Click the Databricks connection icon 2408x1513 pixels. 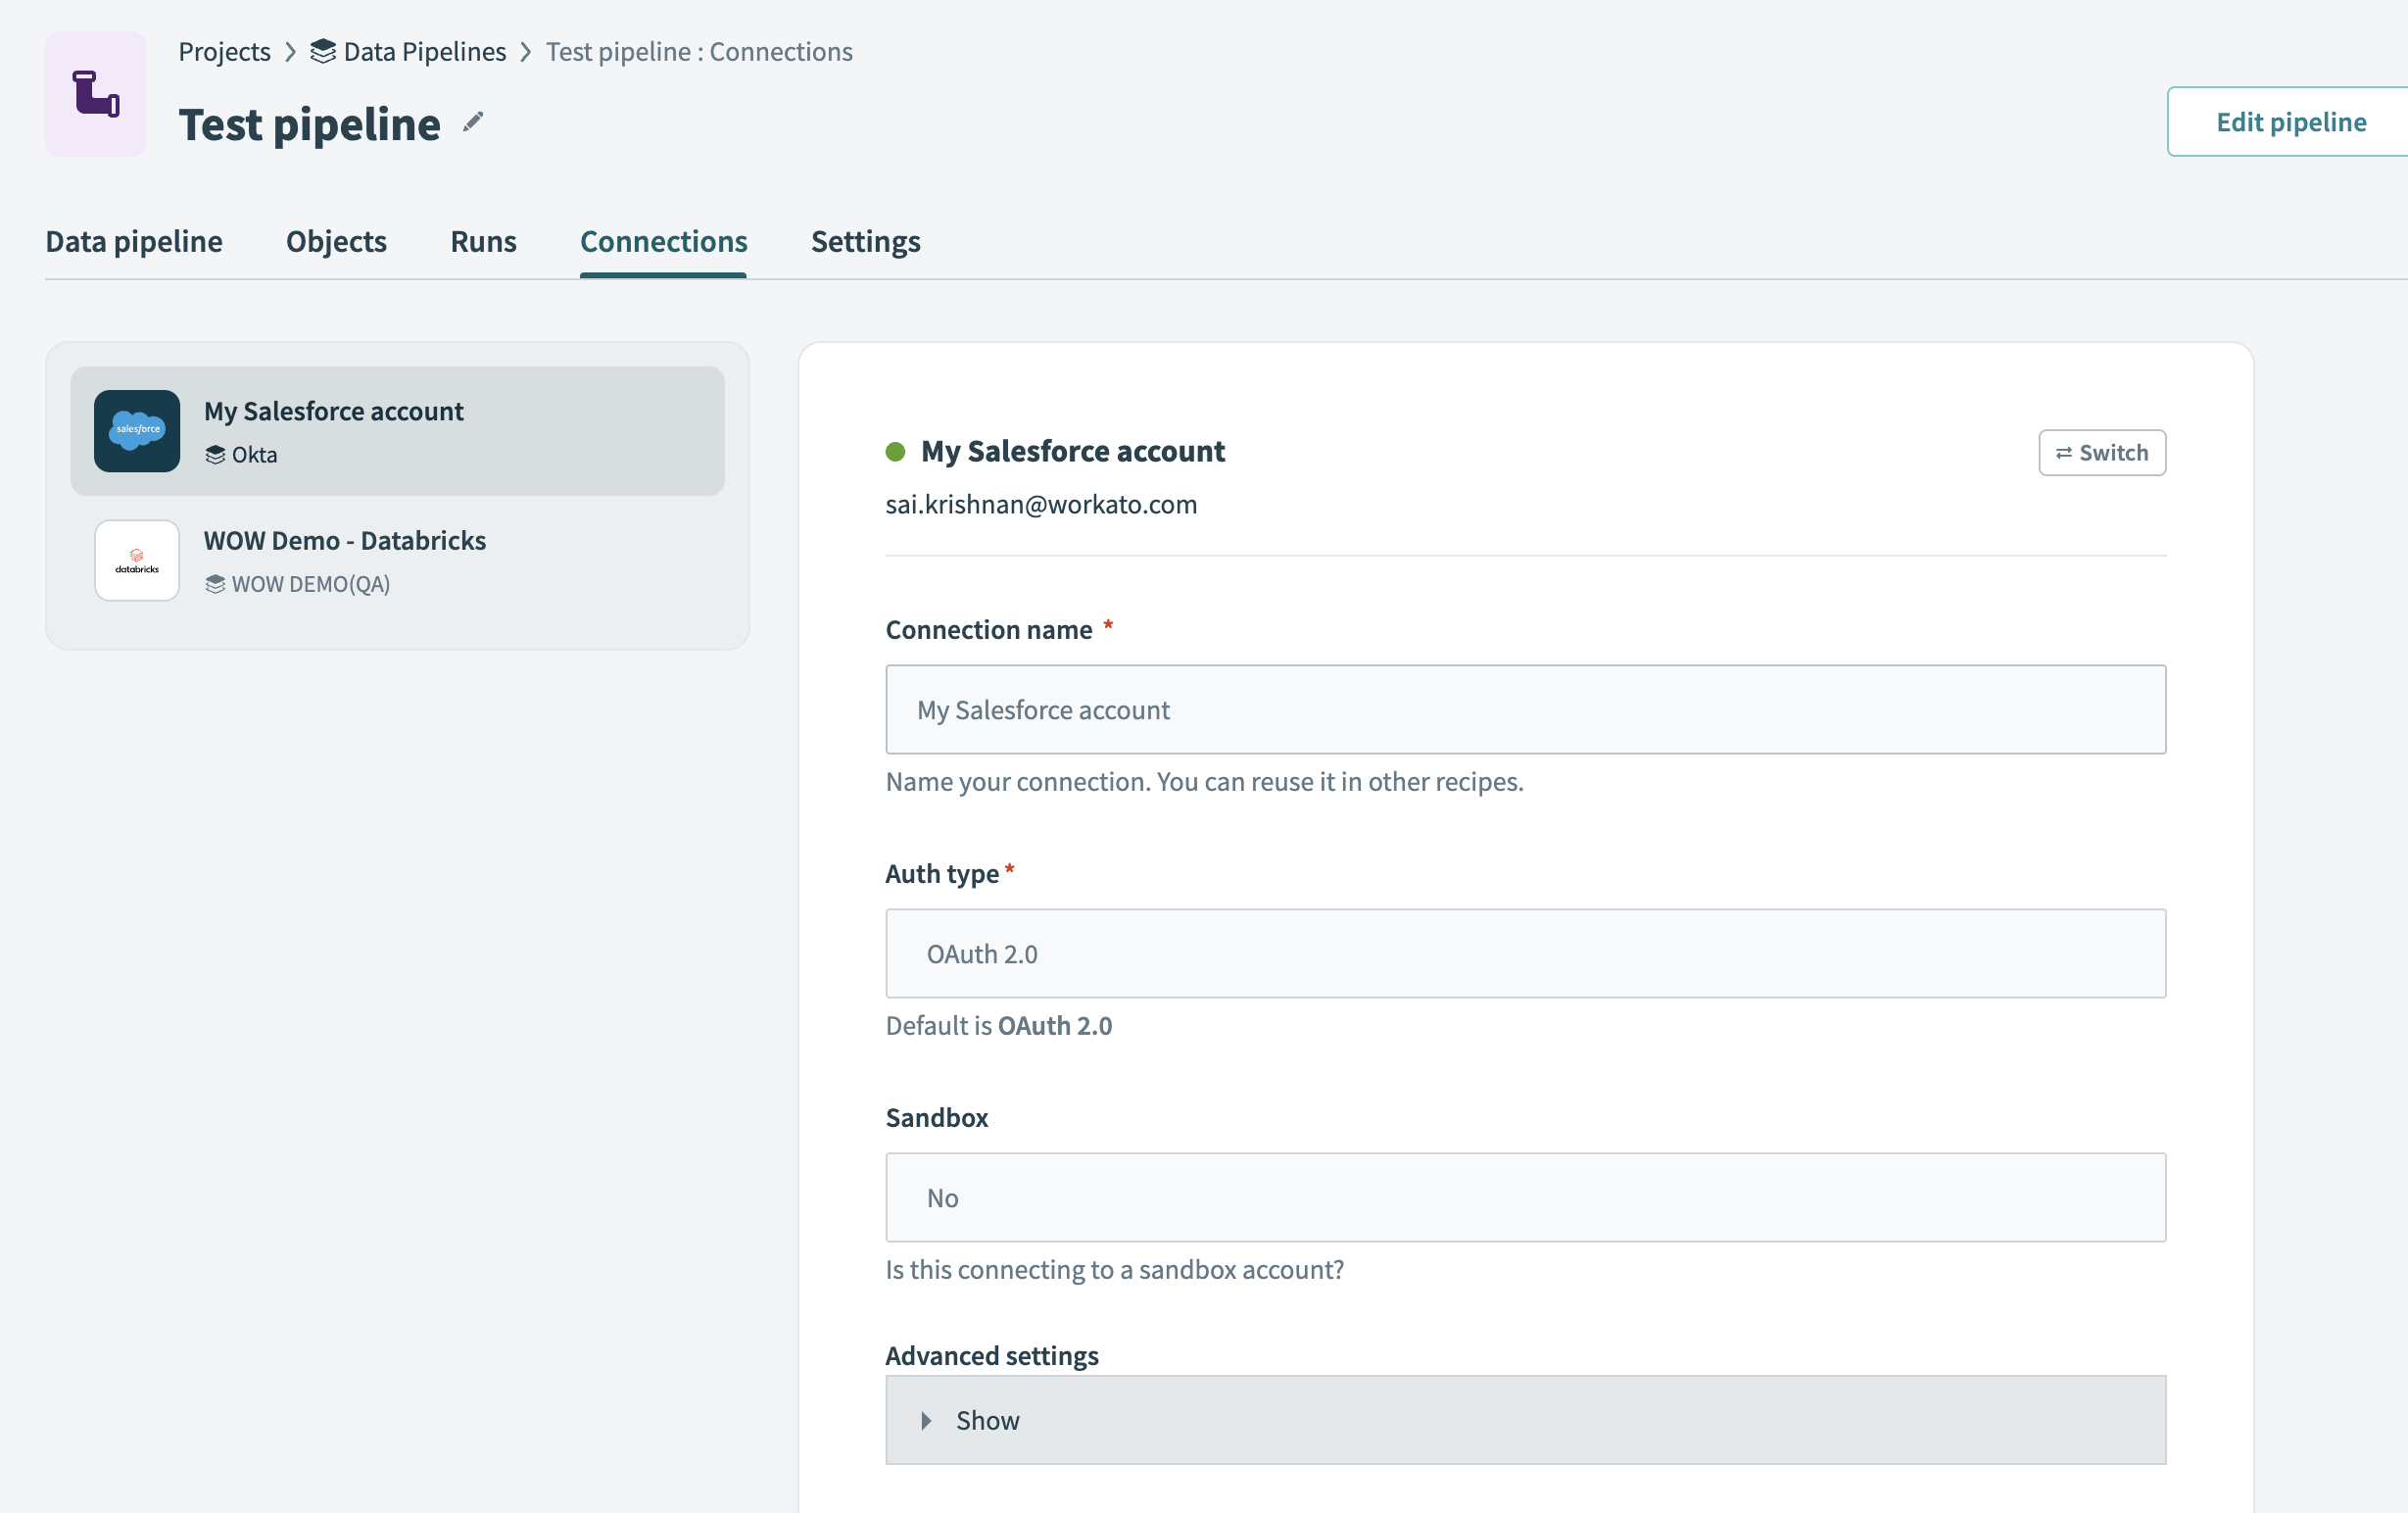[137, 560]
